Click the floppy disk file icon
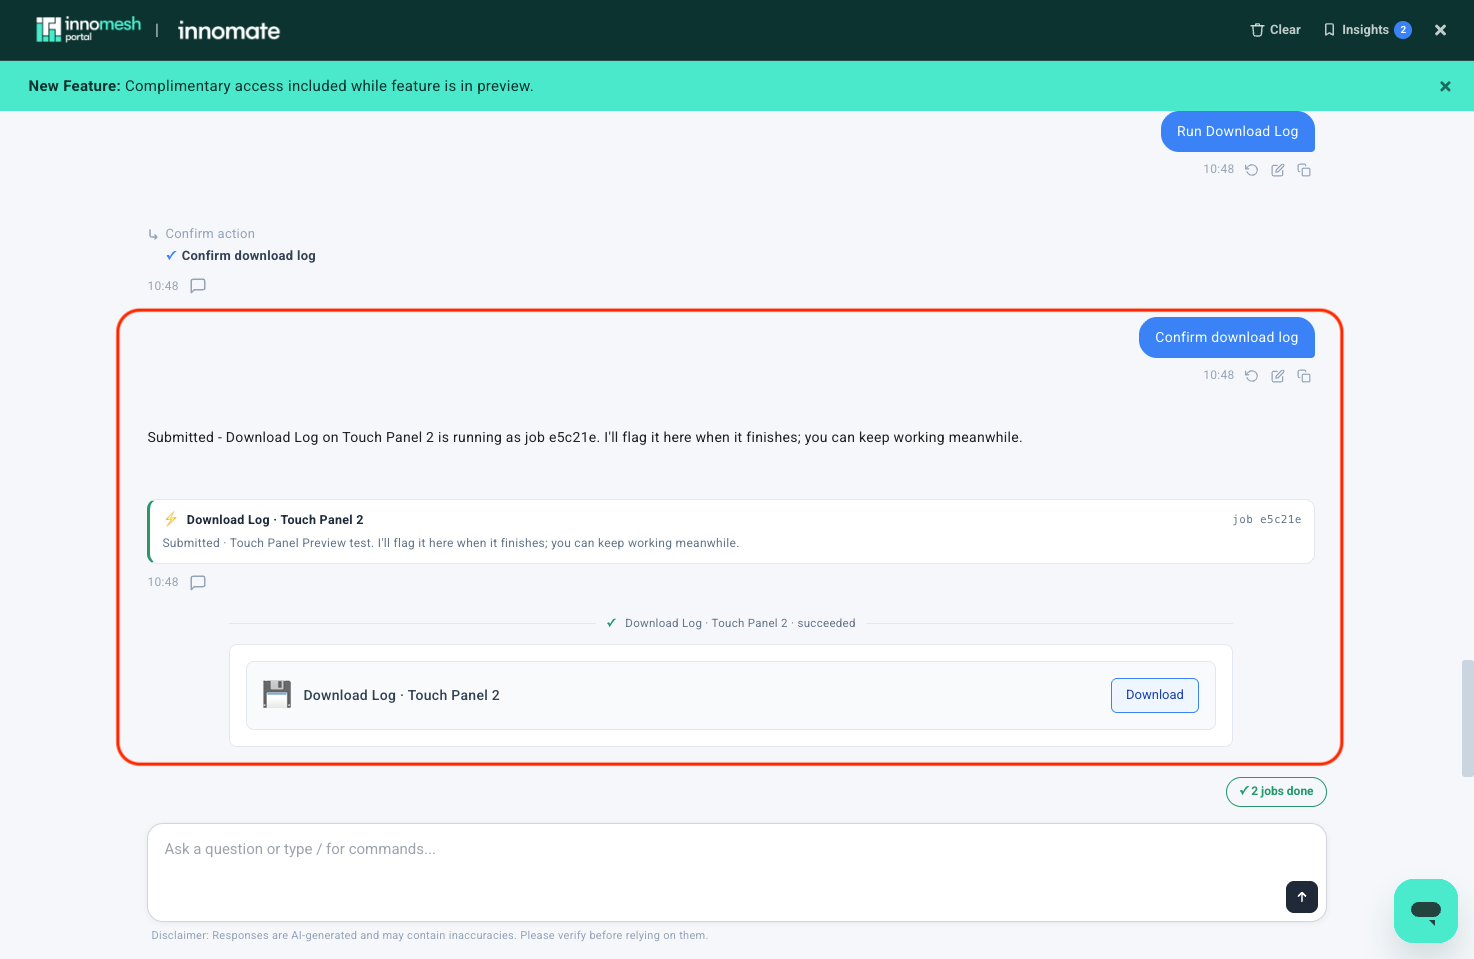The height and width of the screenshot is (959, 1474). [x=277, y=695]
